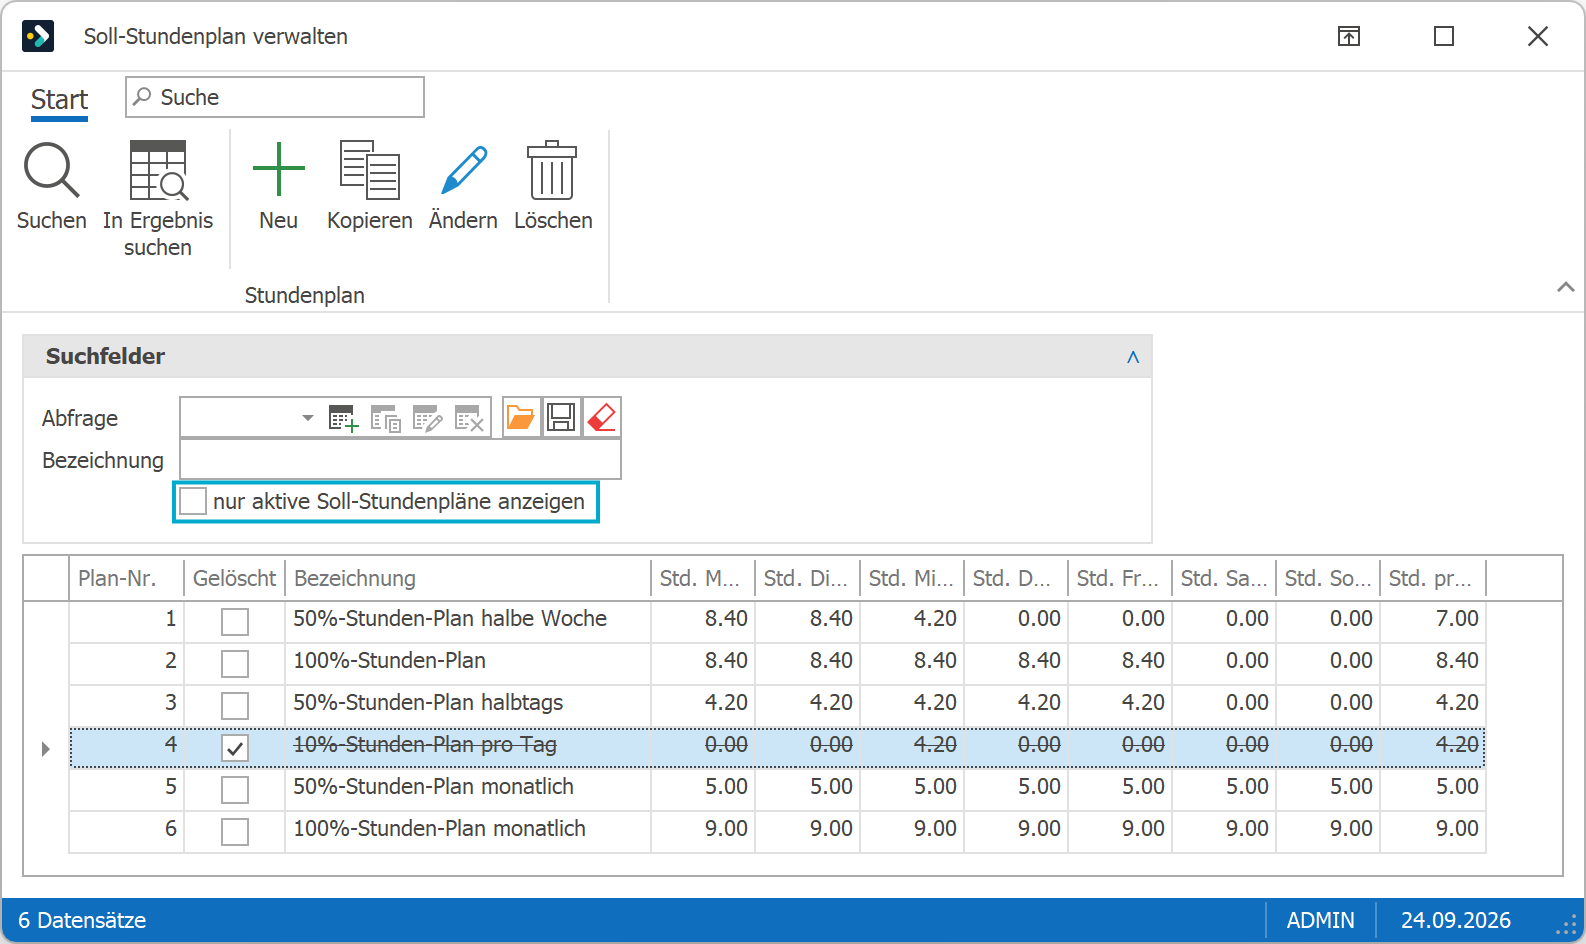This screenshot has height=944, width=1586.
Task: Check Gelöscht for 50%-Stunden-Plan halbe Woche
Action: pyautogui.click(x=235, y=622)
